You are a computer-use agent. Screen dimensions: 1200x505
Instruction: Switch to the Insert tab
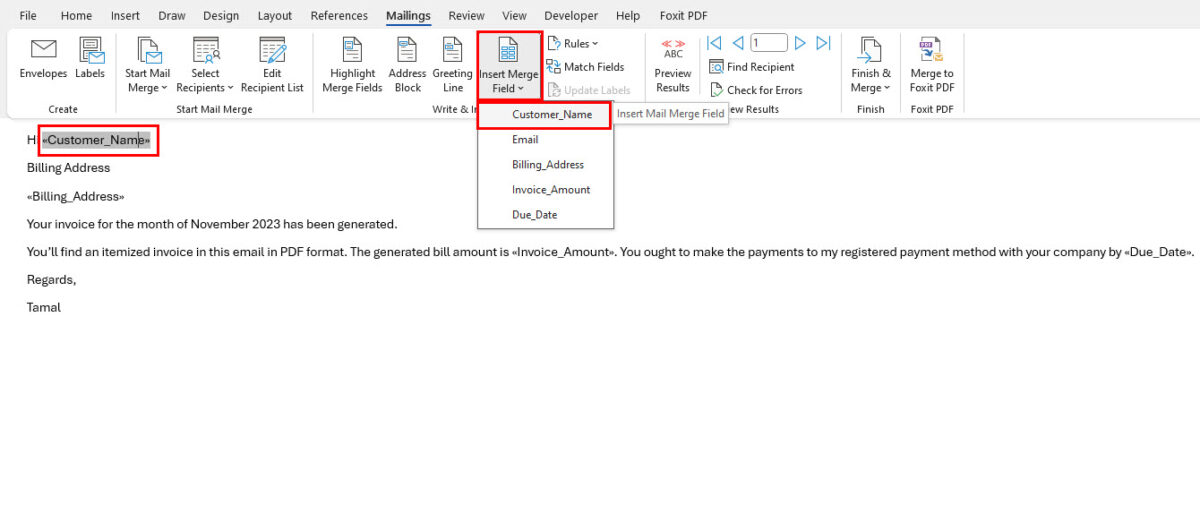125,16
